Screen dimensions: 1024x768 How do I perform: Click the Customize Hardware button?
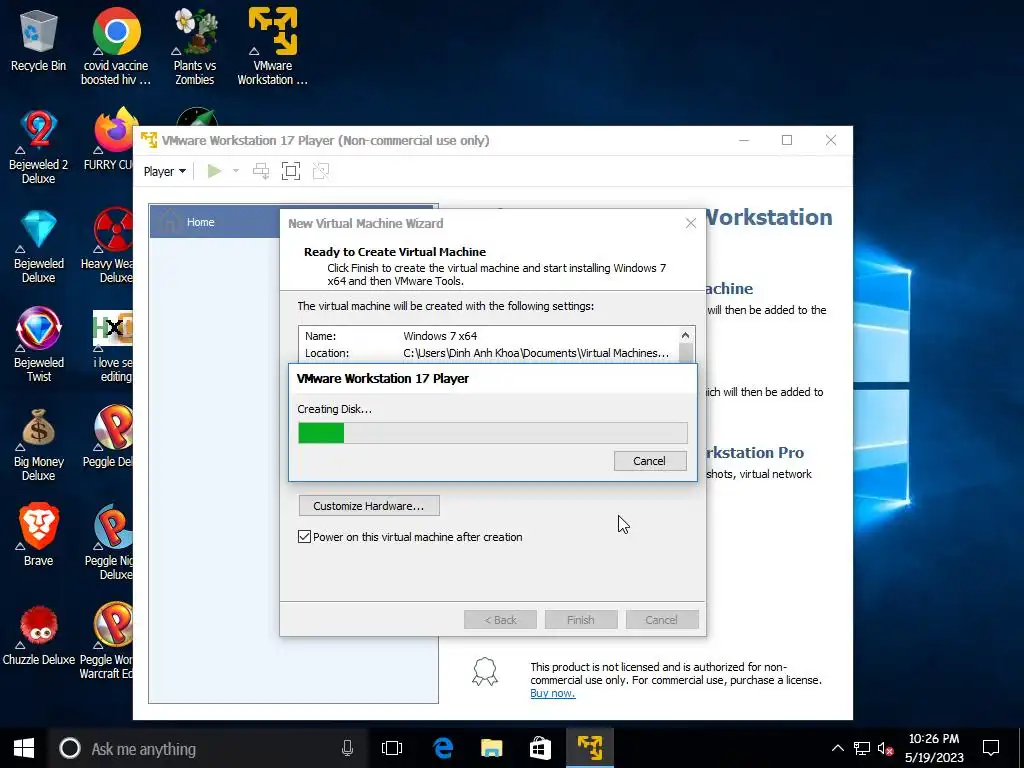tap(369, 505)
